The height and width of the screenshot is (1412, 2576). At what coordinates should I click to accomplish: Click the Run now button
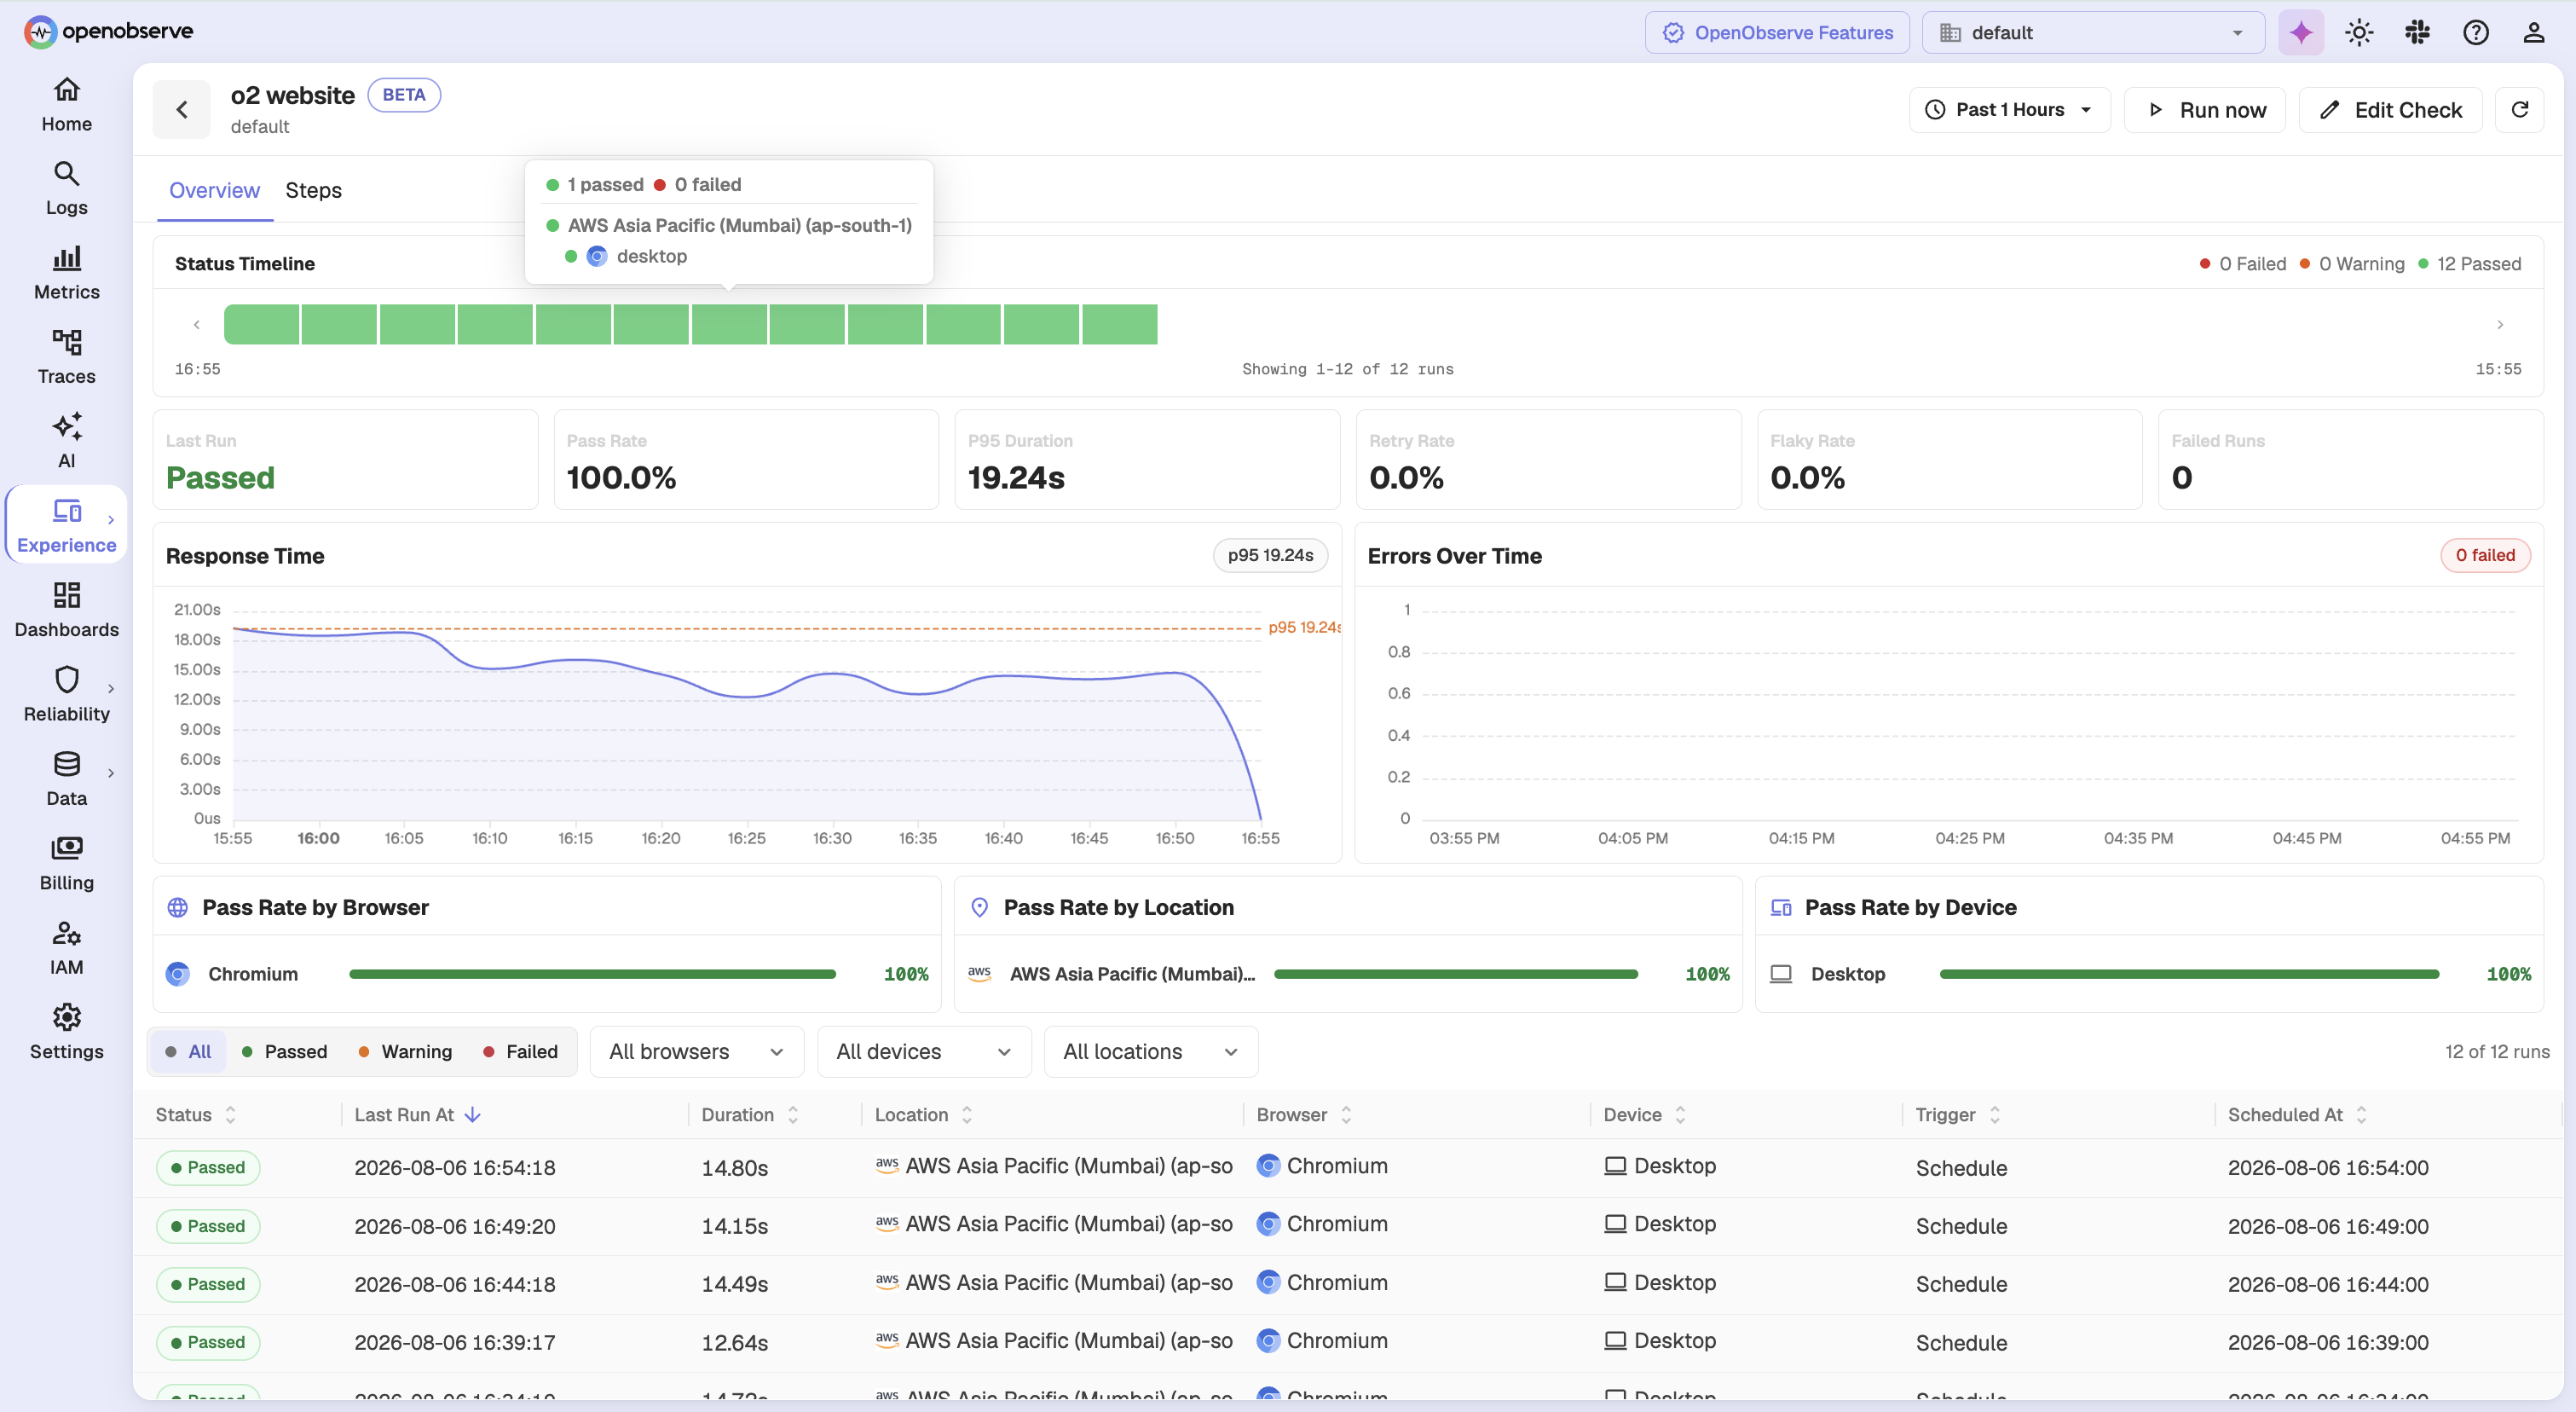2205,109
